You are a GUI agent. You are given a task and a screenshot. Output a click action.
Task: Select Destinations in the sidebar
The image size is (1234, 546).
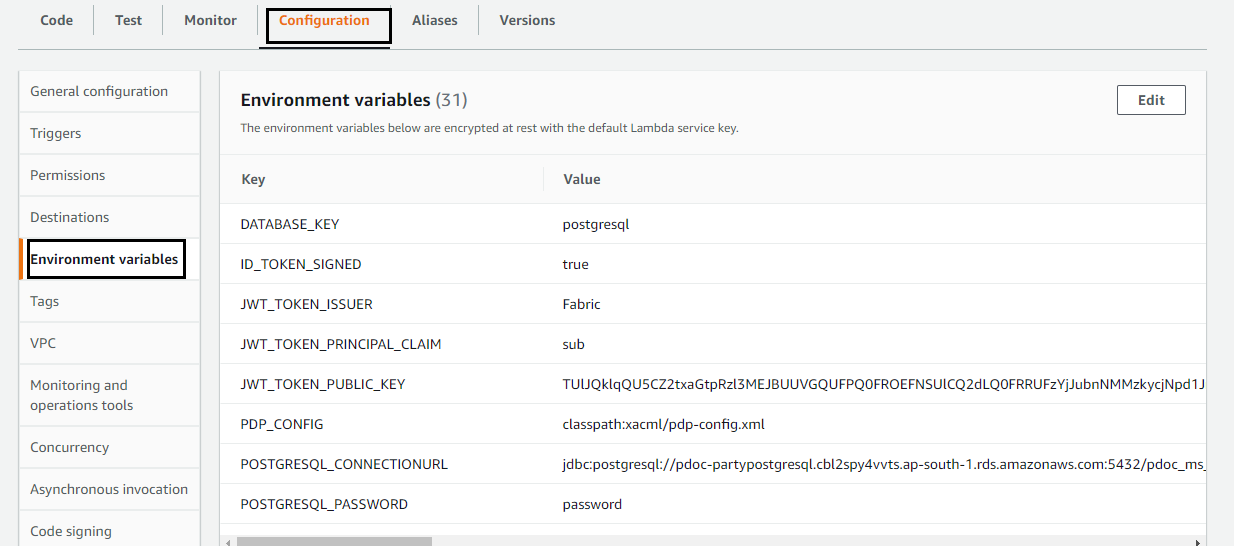pos(70,217)
